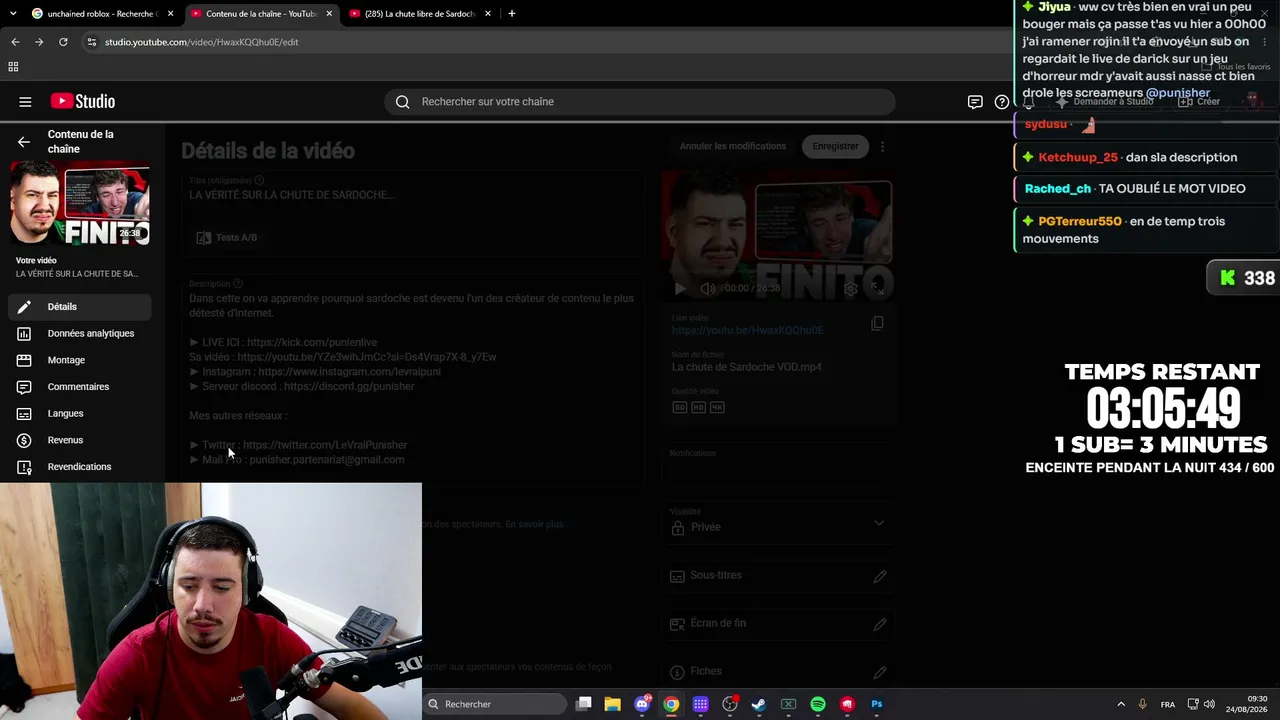This screenshot has width=1280, height=720.
Task: Open File Explorer from the taskbar
Action: (613, 704)
